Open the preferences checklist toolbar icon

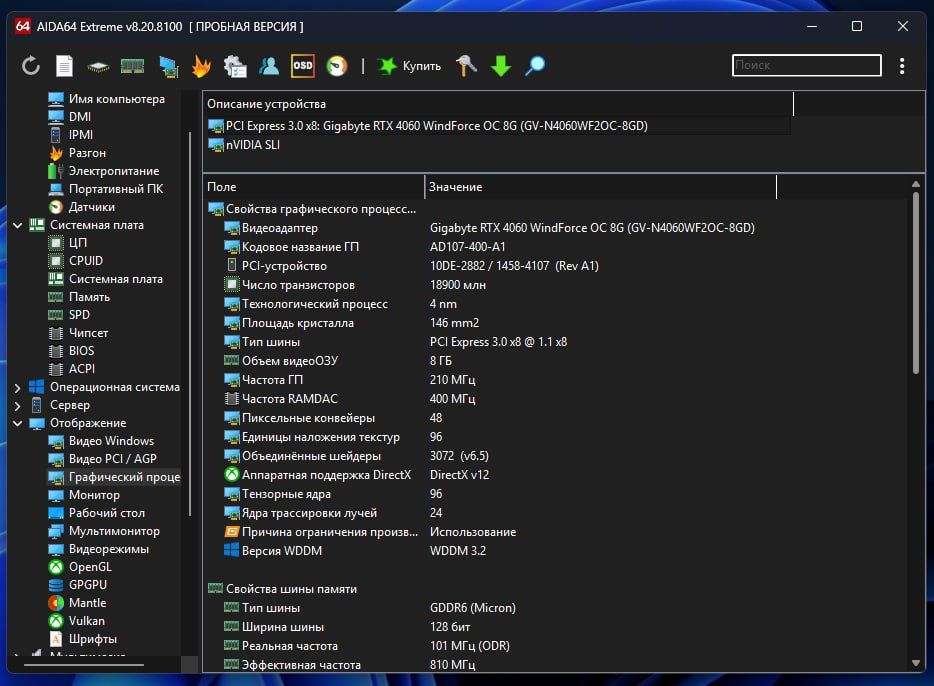pyautogui.click(x=235, y=66)
